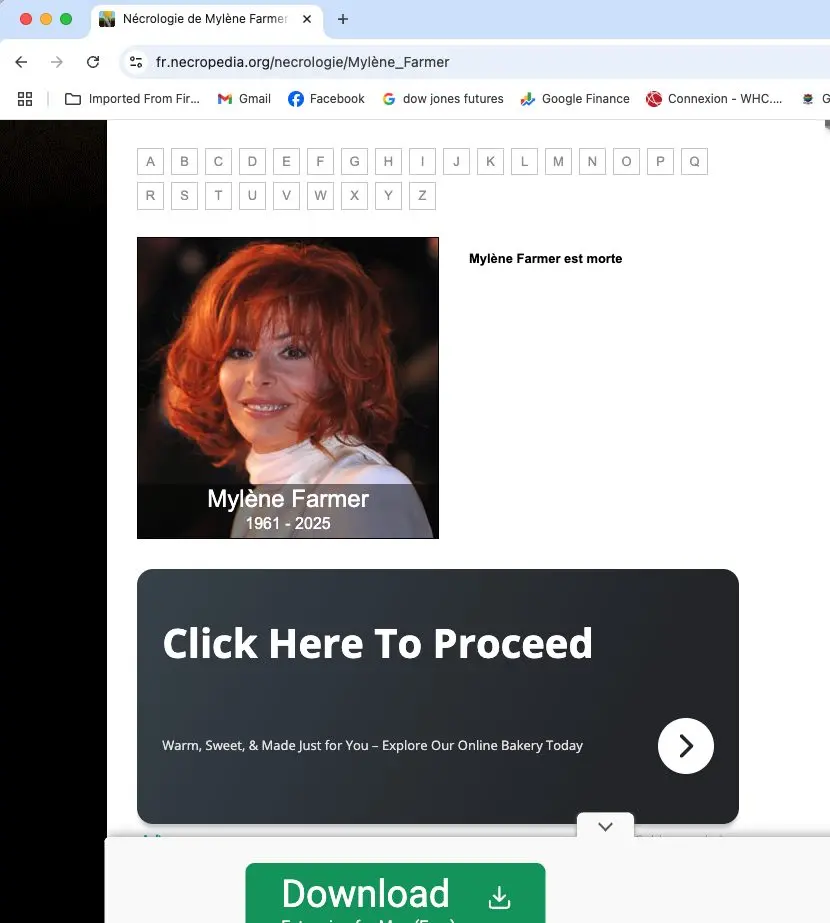
Task: Open the Gmail bookmark
Action: point(244,99)
